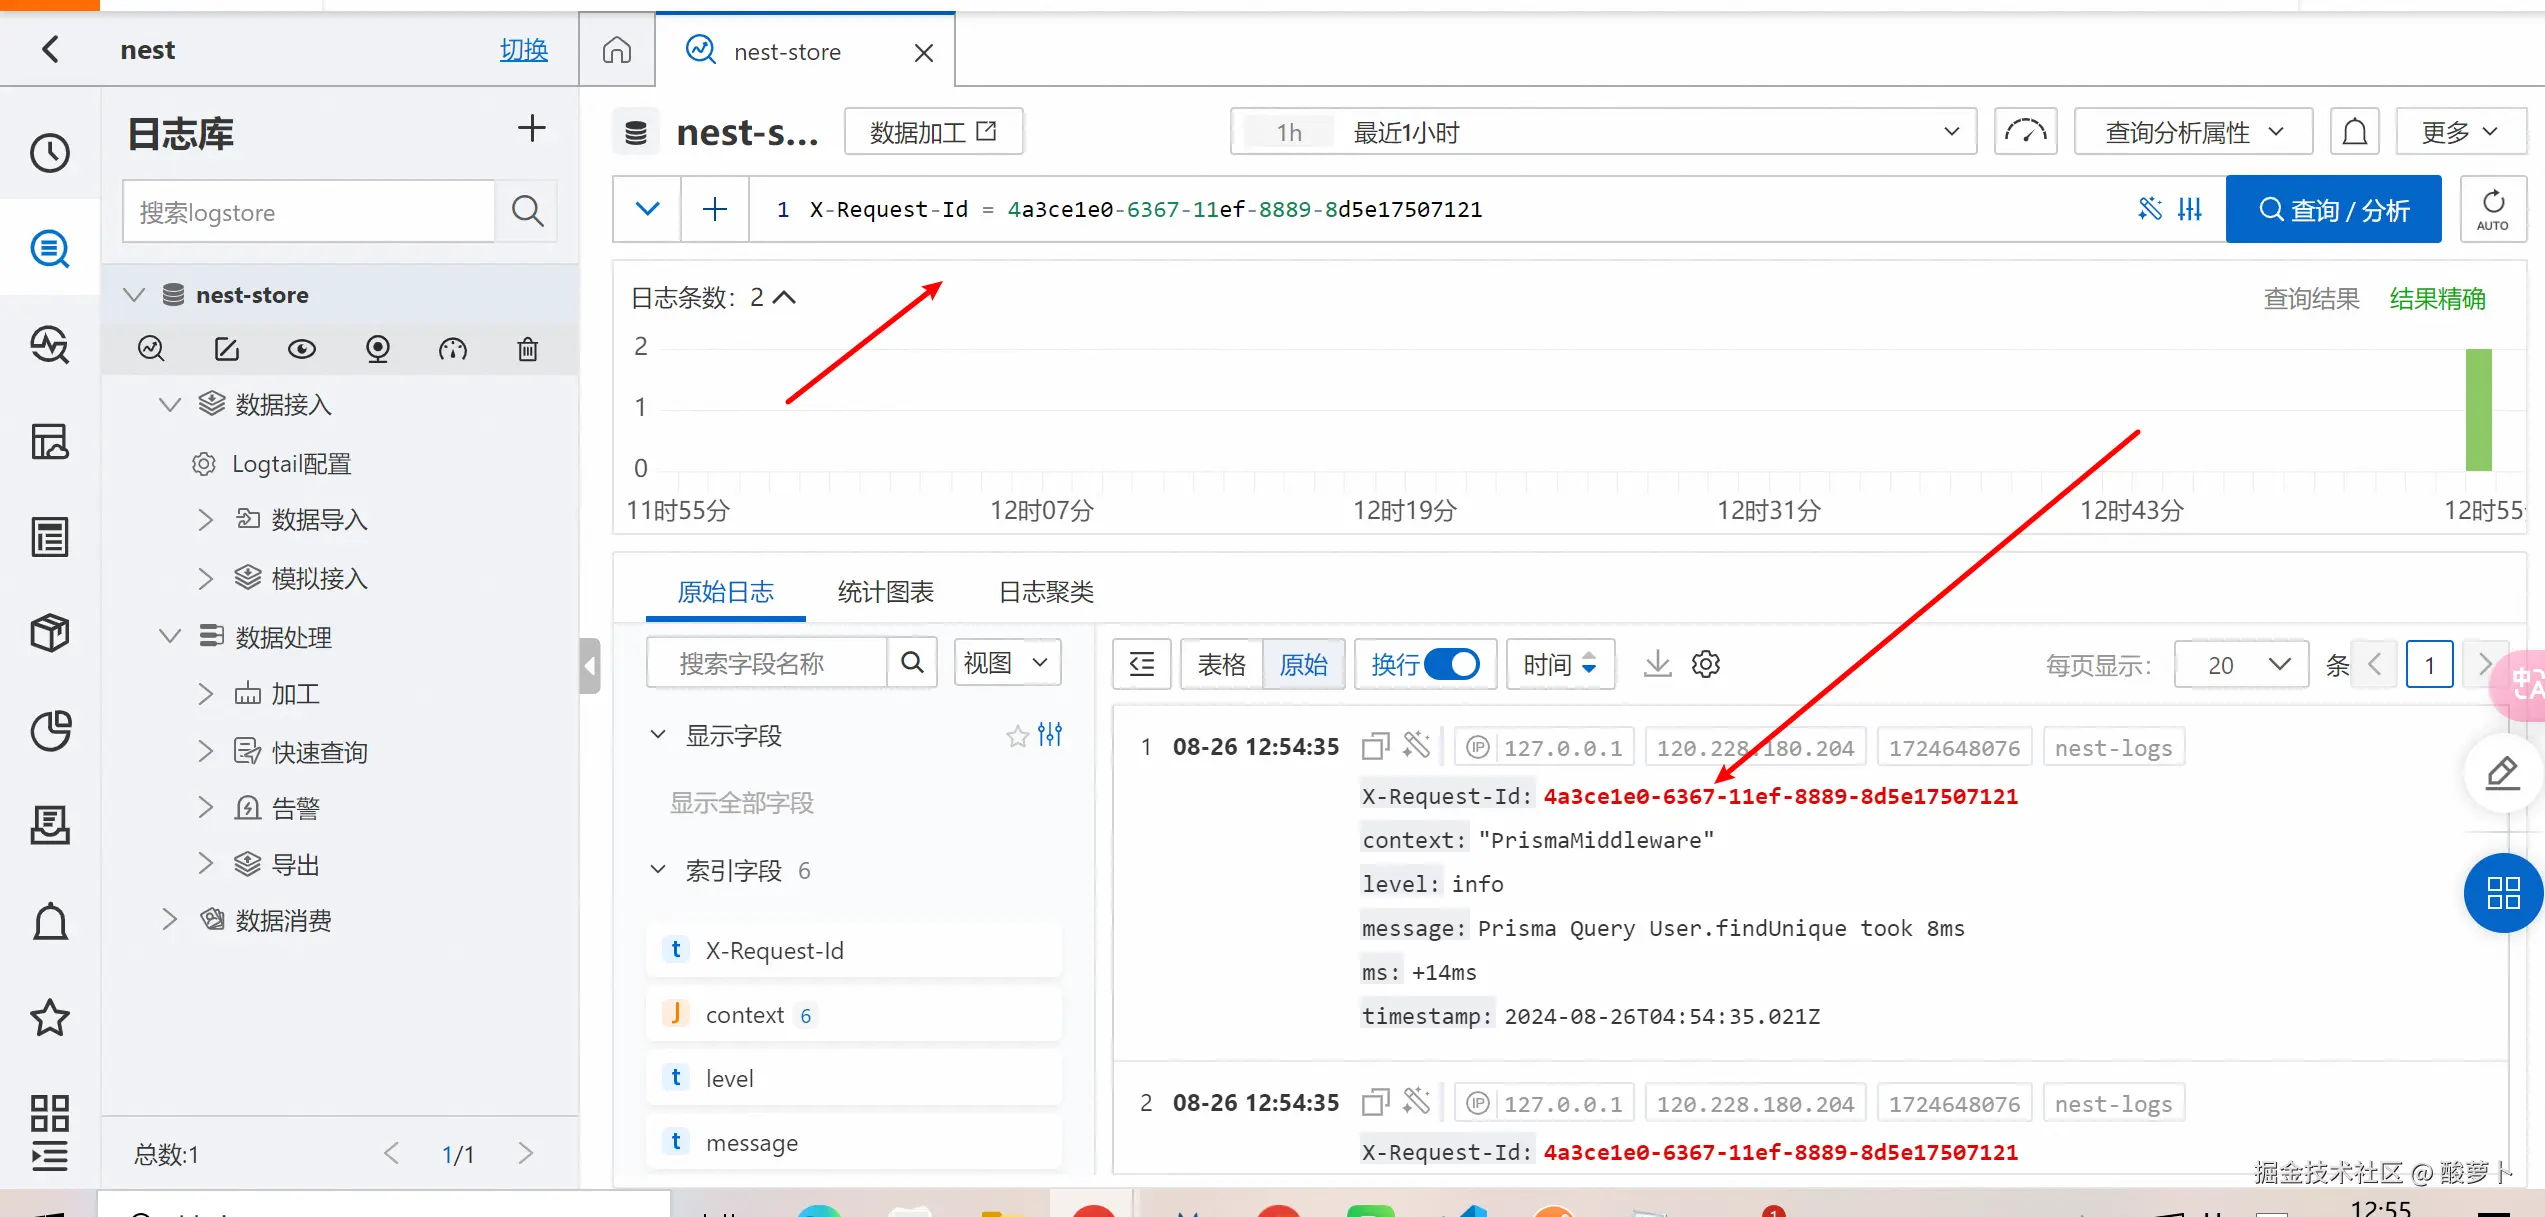Click the copy icon on the first log entry
This screenshot has width=2545, height=1217.
tap(1375, 746)
